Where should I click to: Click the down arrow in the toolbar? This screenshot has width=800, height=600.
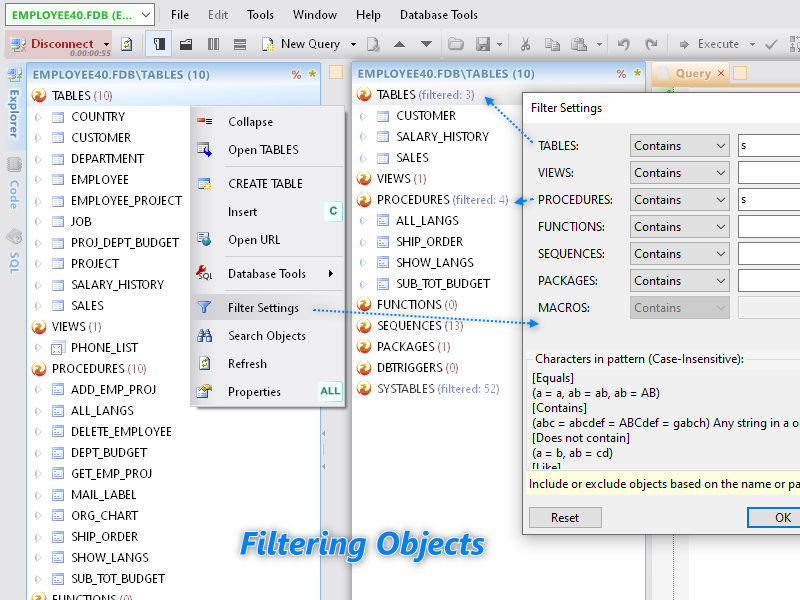(427, 44)
